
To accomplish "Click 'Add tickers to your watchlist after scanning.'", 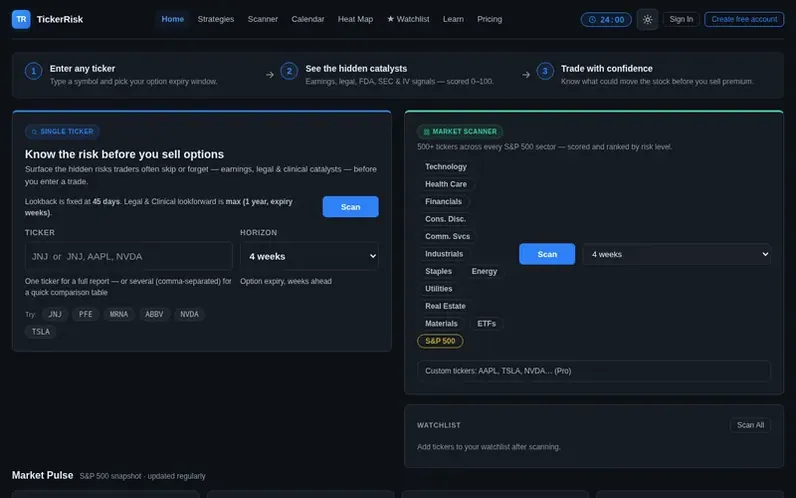I will (x=488, y=447).
